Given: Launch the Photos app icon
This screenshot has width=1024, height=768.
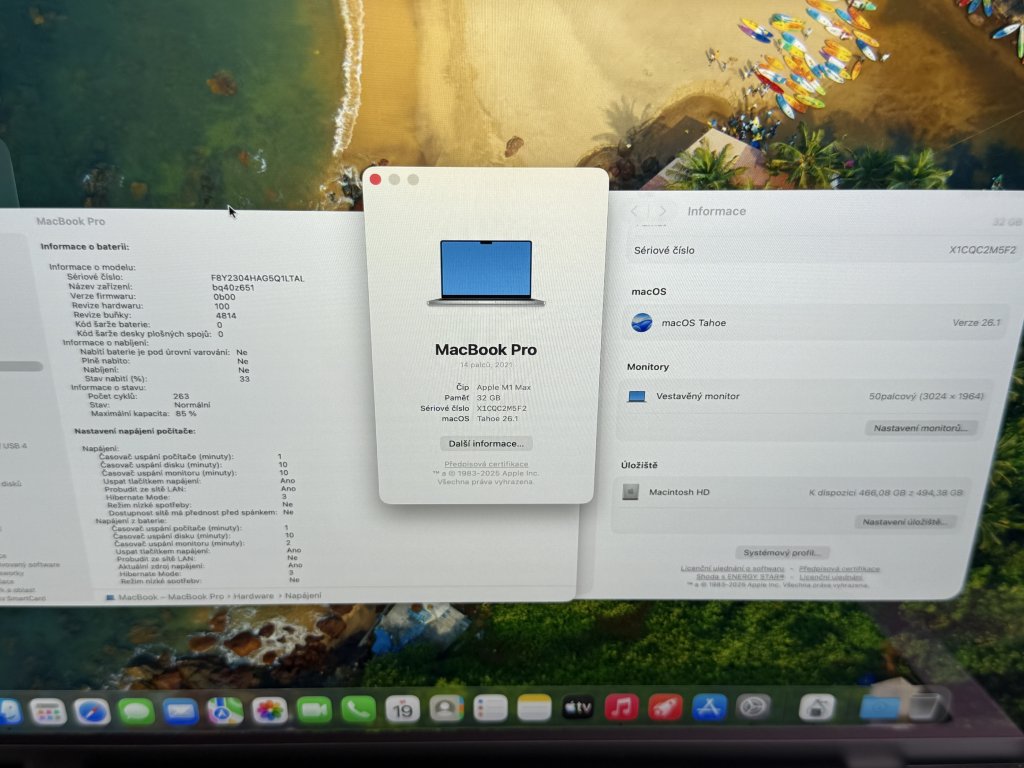Looking at the screenshot, I should (270, 710).
